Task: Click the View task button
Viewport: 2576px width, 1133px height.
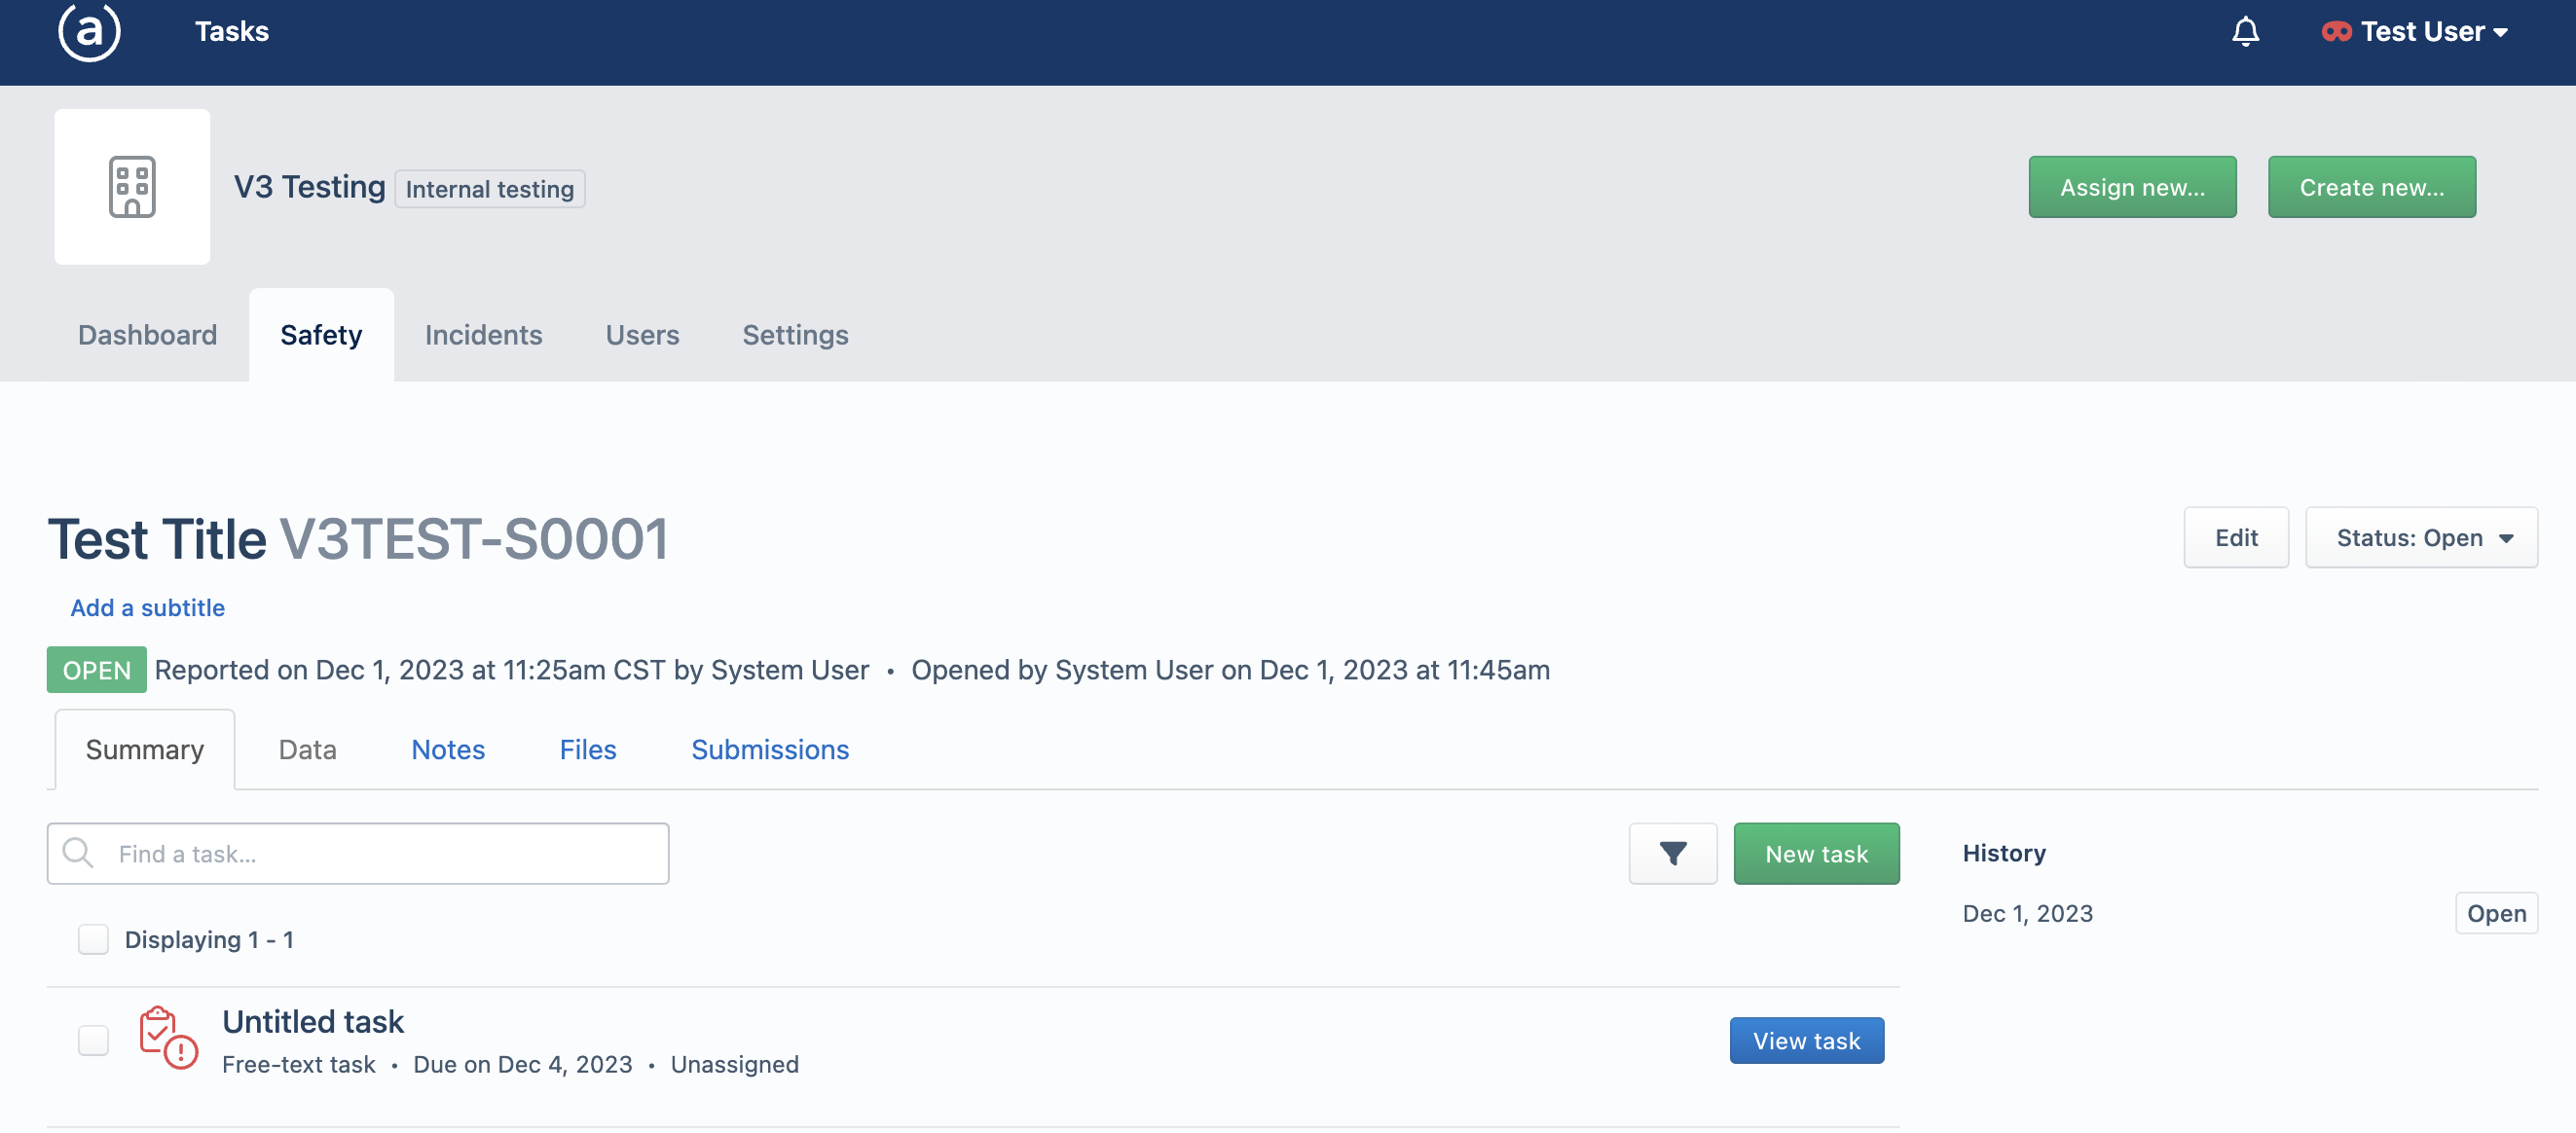Action: (x=1806, y=1040)
